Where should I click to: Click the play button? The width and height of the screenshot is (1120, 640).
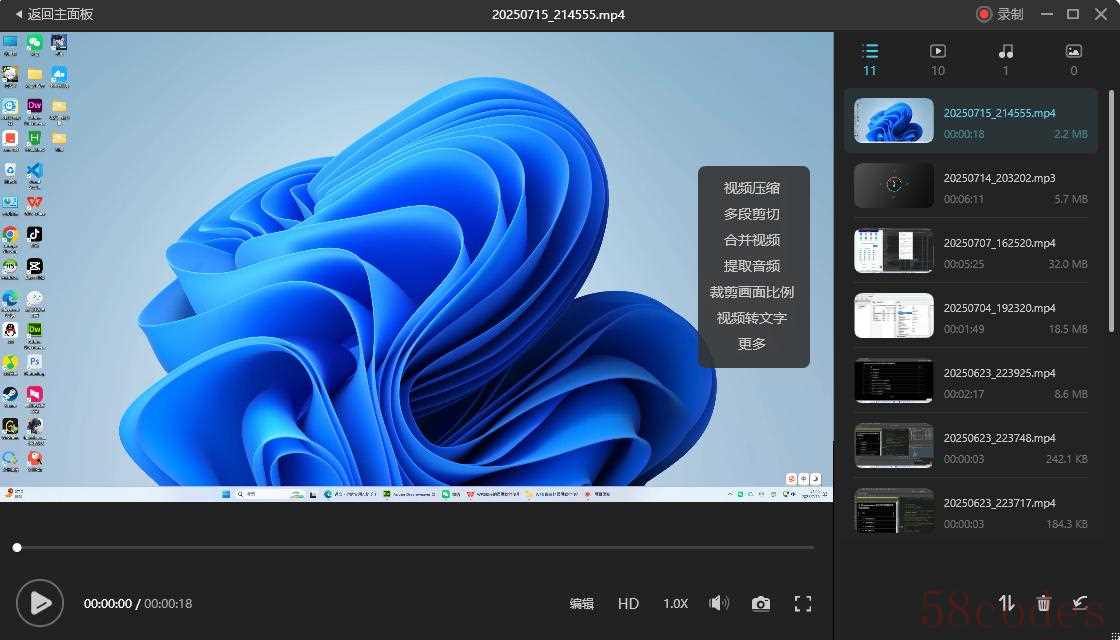(x=40, y=604)
